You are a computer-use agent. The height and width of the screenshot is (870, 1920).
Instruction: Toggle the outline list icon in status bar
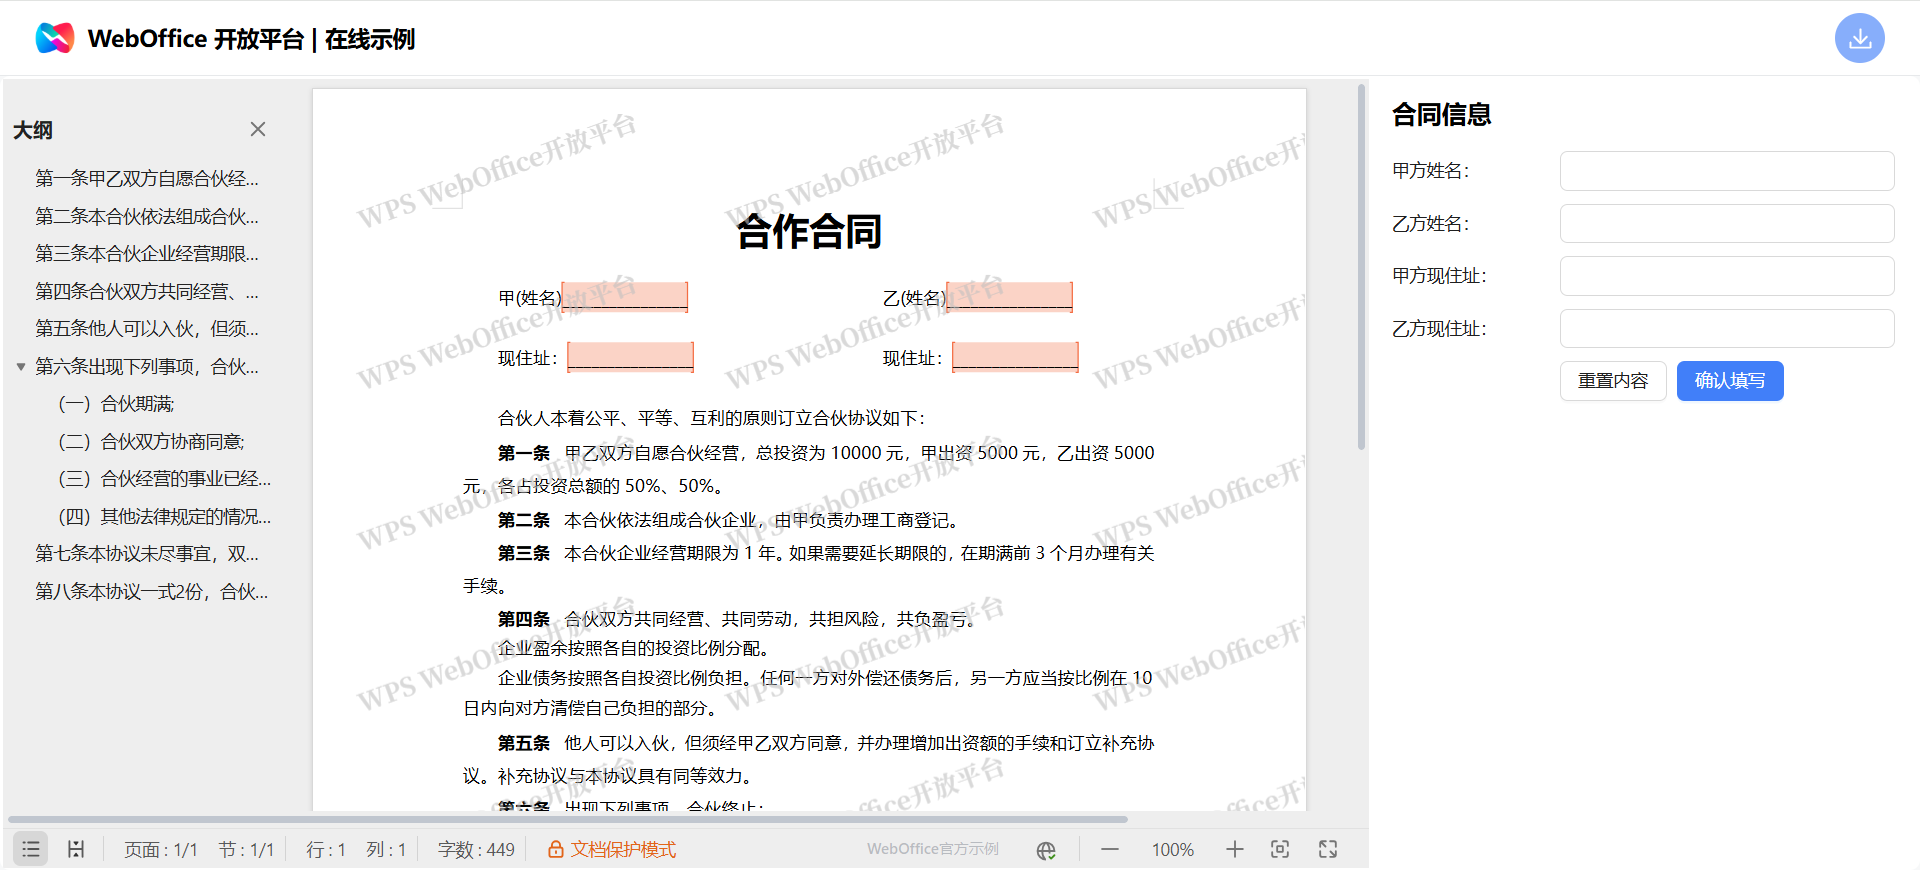(31, 849)
